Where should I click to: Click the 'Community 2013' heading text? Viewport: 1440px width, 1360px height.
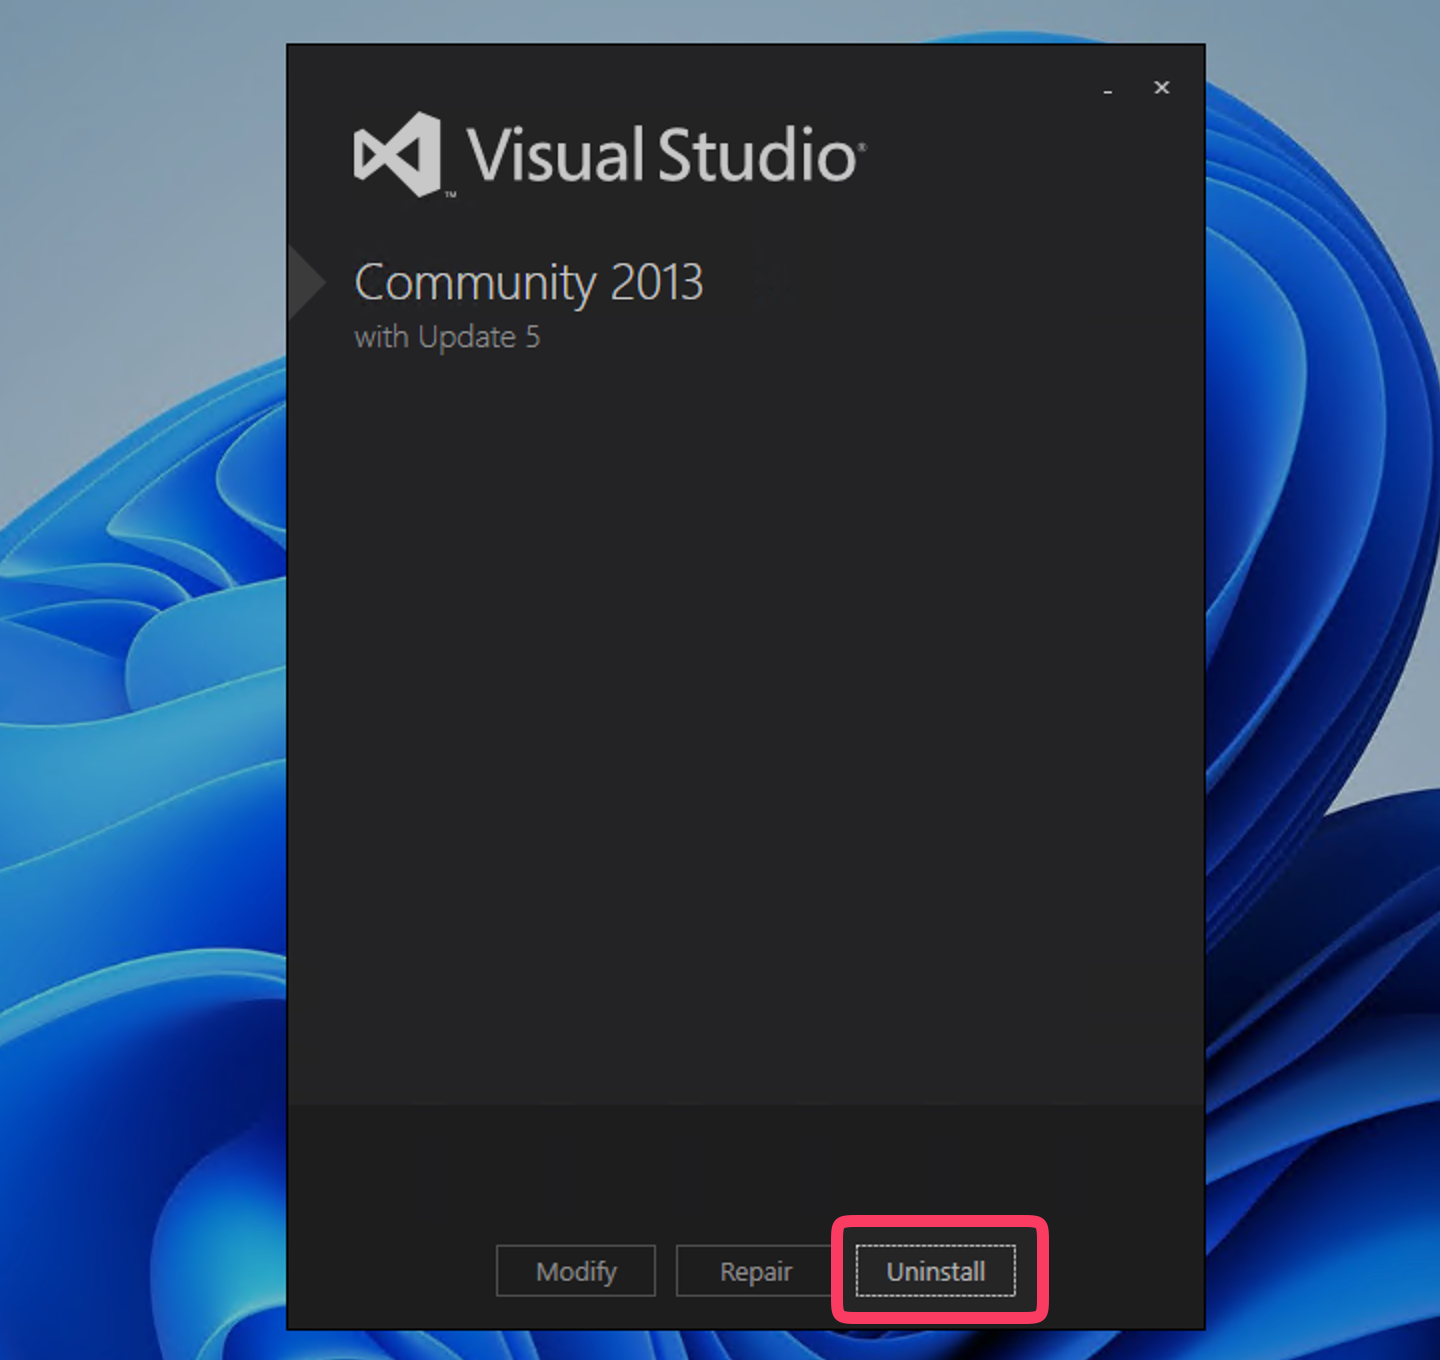coord(529,283)
